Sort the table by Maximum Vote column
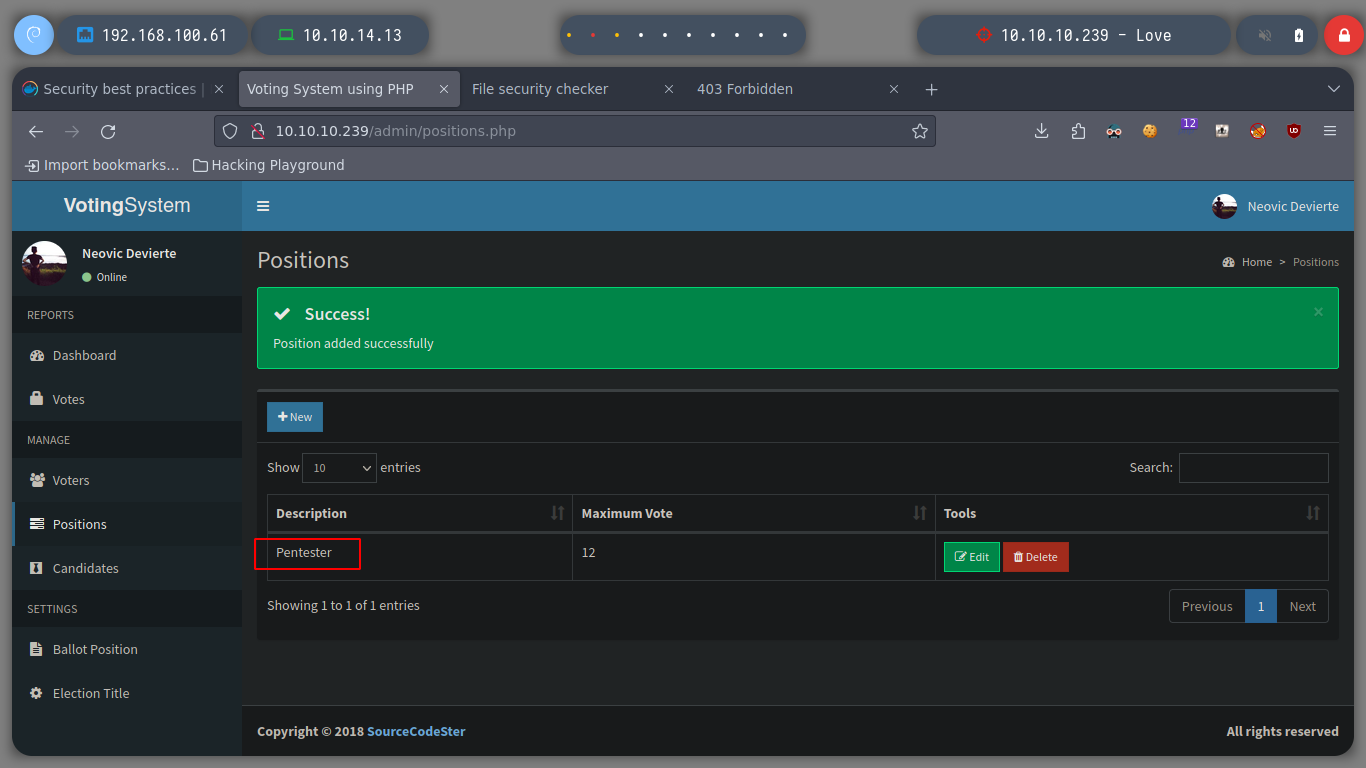 [754, 513]
